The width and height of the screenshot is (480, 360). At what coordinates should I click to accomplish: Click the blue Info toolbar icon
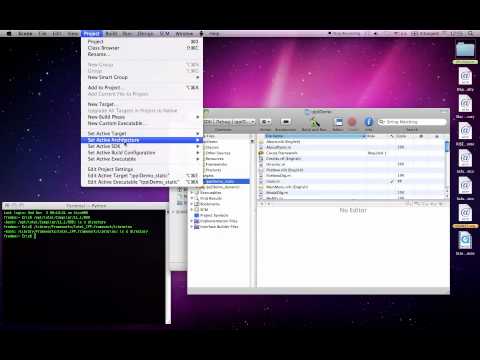click(x=368, y=122)
